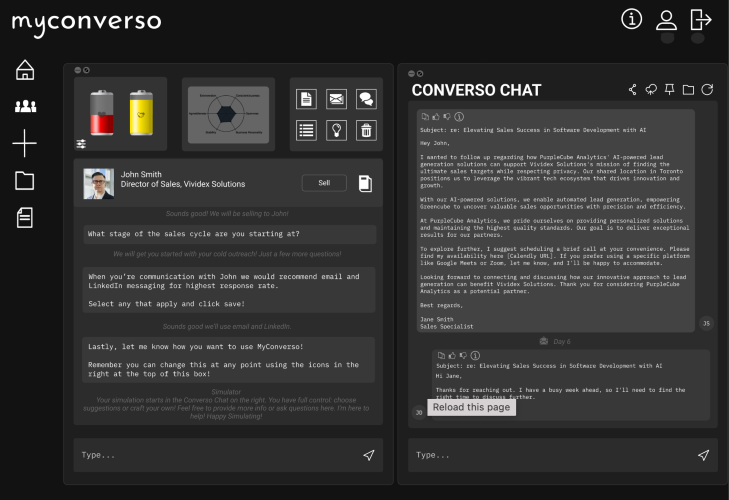Click the lightbulb suggestions icon

tap(336, 129)
